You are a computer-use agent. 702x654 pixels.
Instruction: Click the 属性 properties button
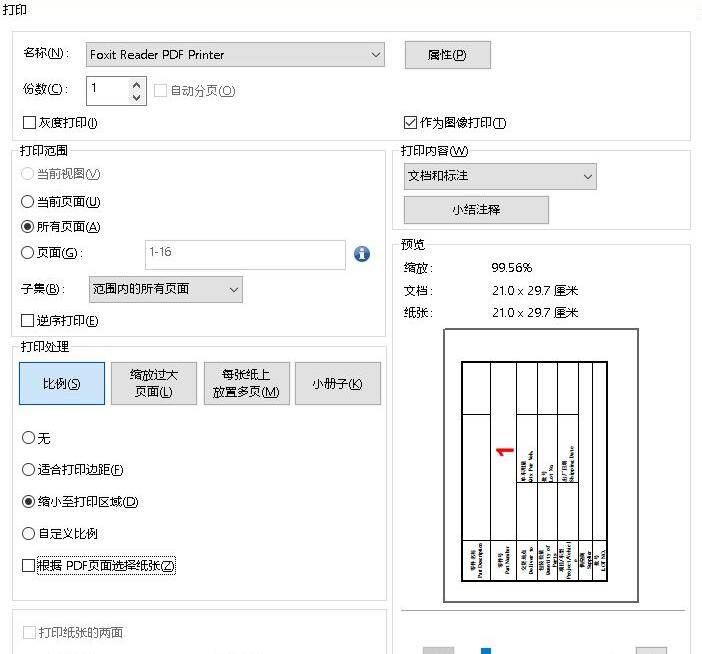447,55
